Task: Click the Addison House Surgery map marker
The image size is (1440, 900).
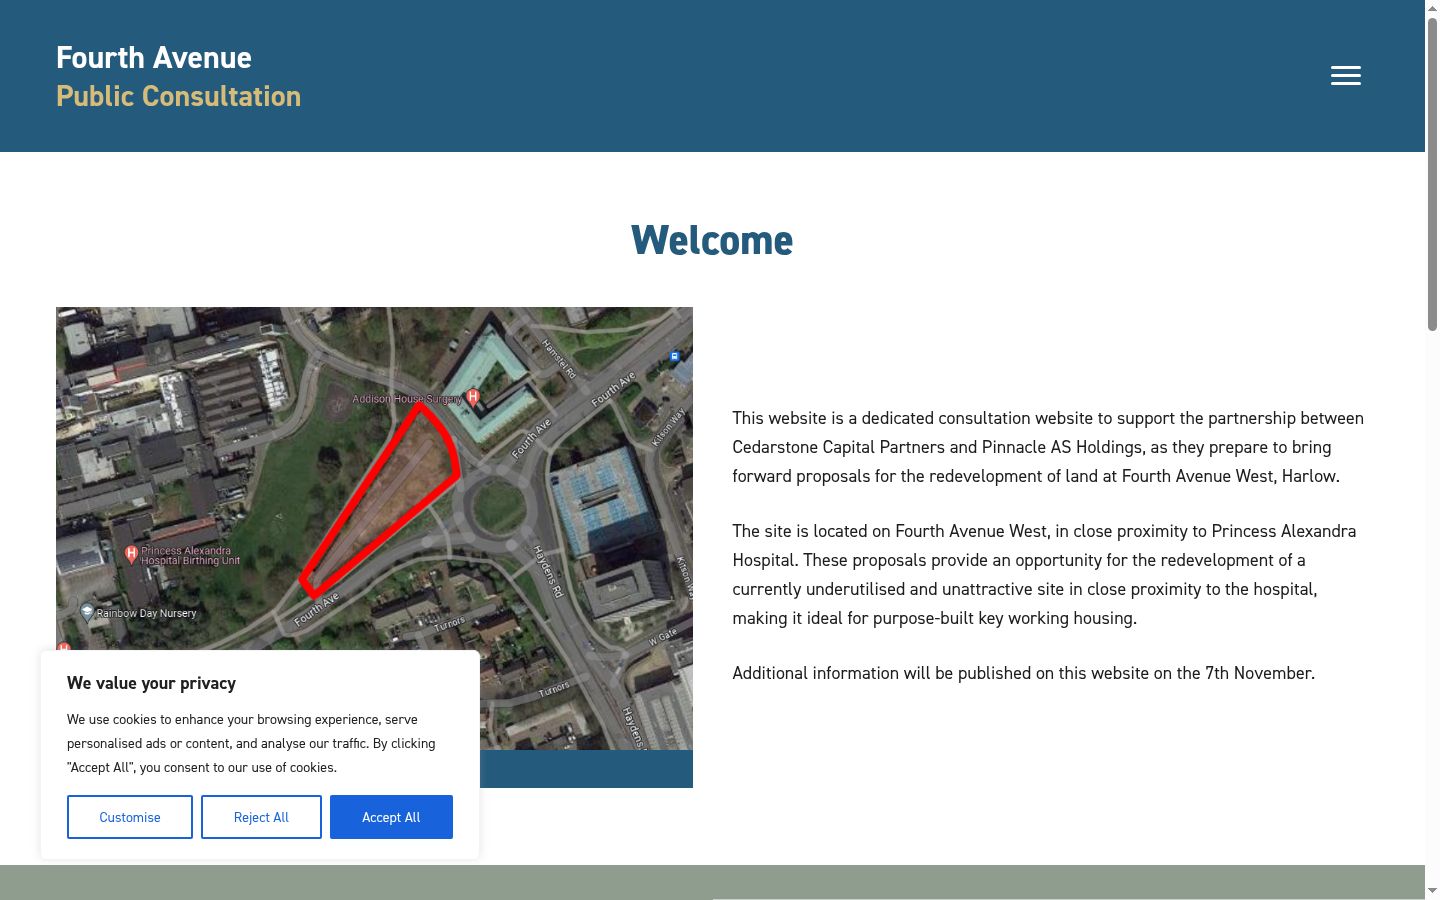Action: (473, 397)
